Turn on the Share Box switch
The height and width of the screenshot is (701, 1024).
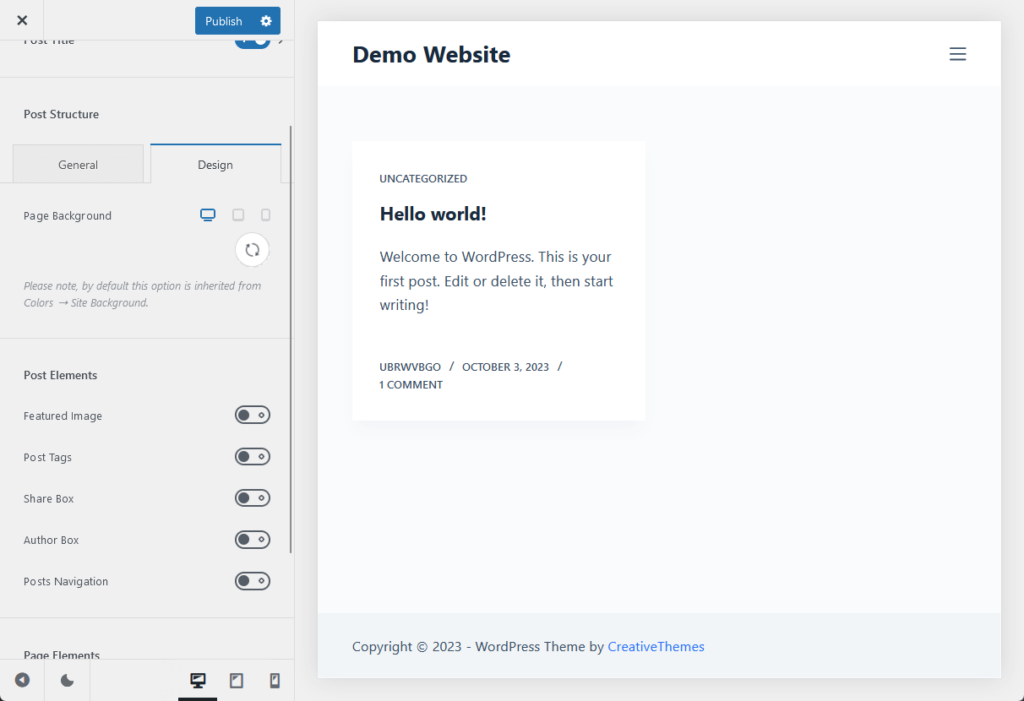(x=253, y=498)
